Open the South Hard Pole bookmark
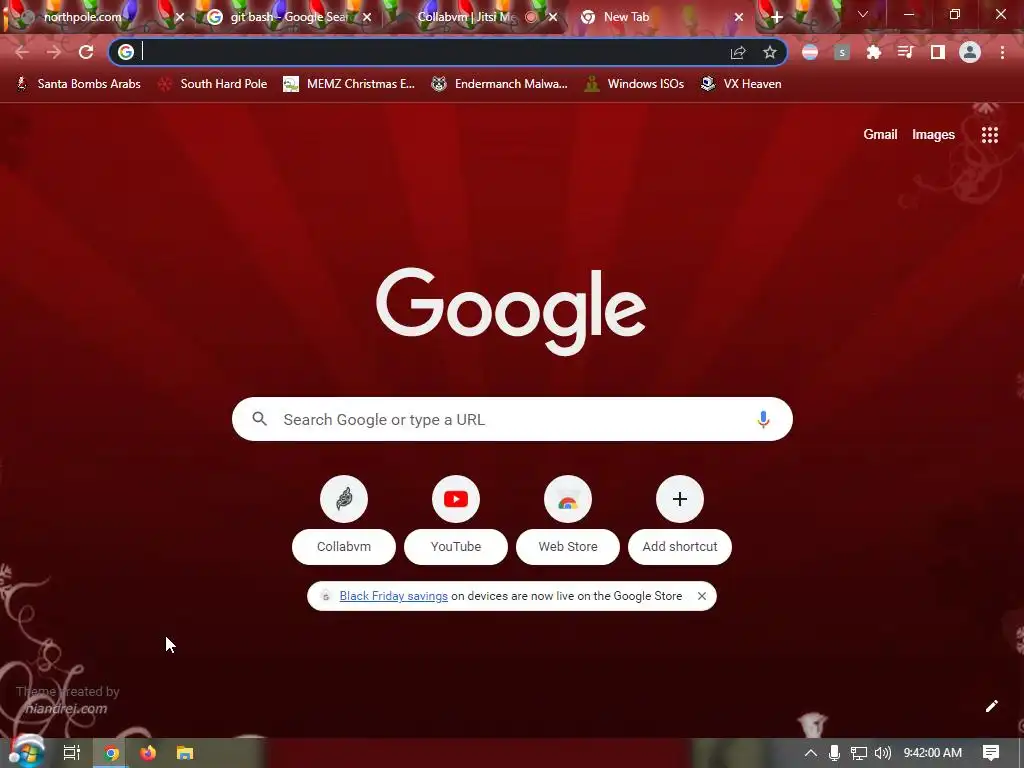Viewport: 1024px width, 768px height. tap(213, 84)
